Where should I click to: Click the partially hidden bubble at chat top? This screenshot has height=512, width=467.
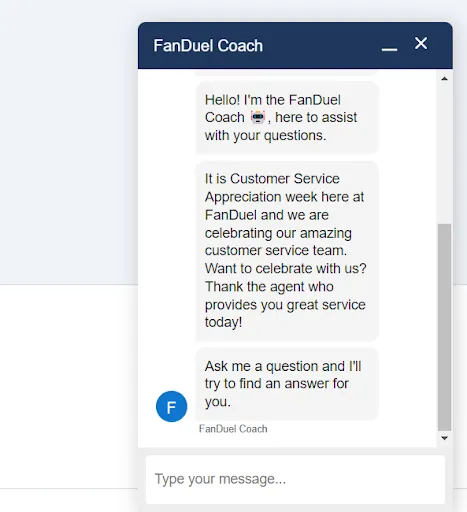coord(287,72)
